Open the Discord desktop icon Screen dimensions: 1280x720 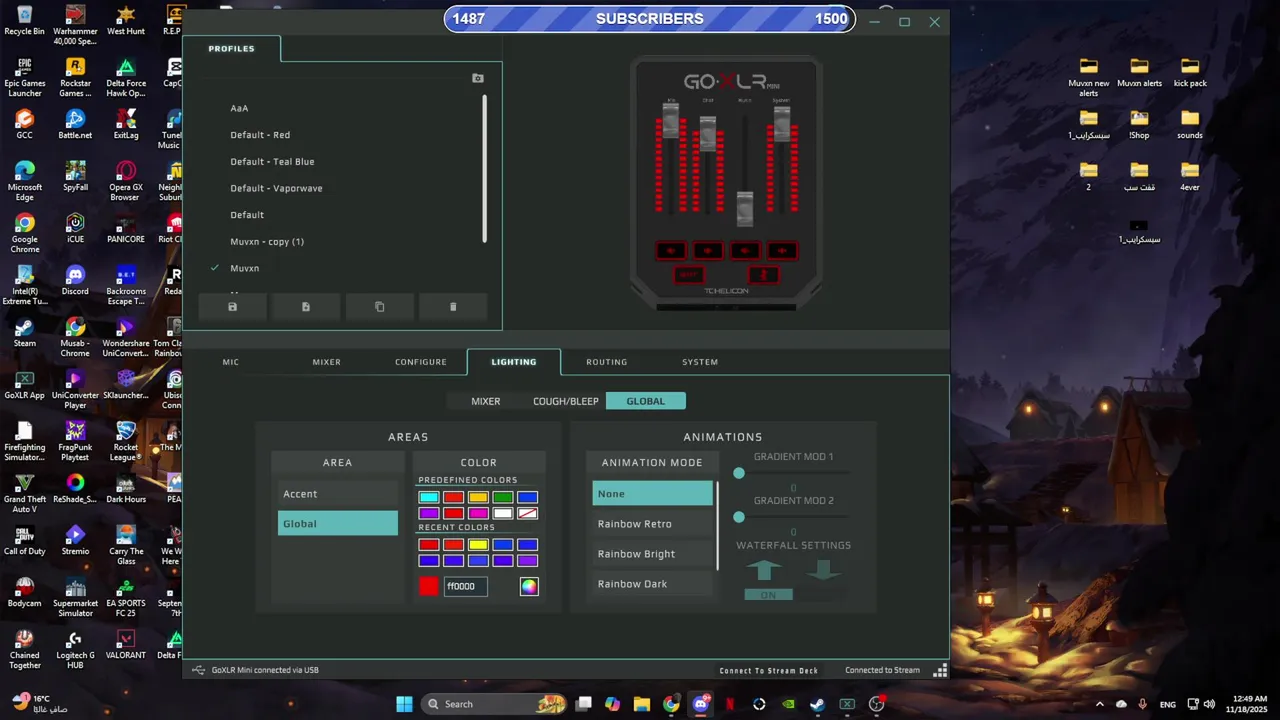[75, 281]
